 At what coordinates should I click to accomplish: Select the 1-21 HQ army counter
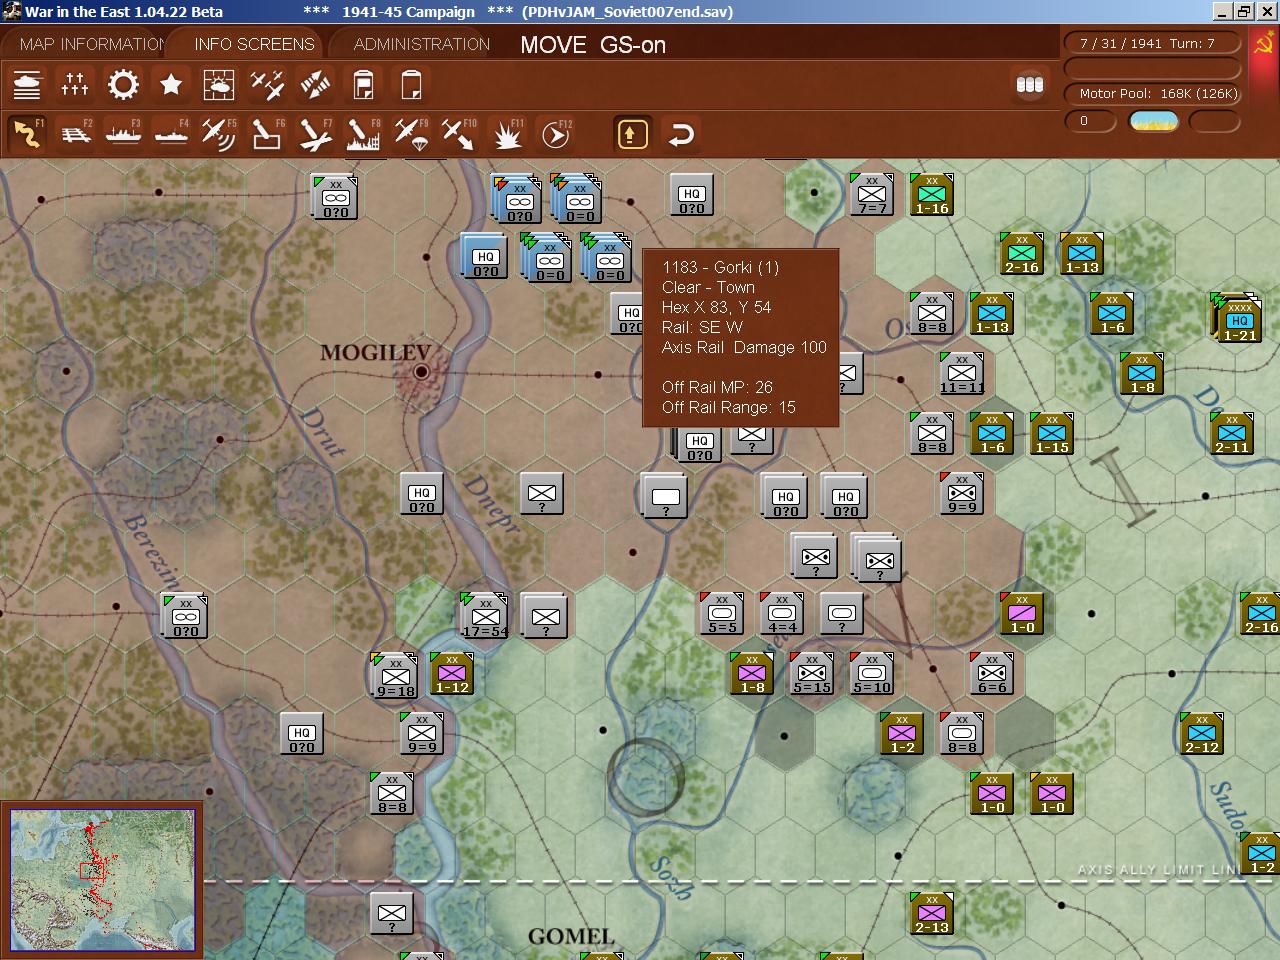1240,321
